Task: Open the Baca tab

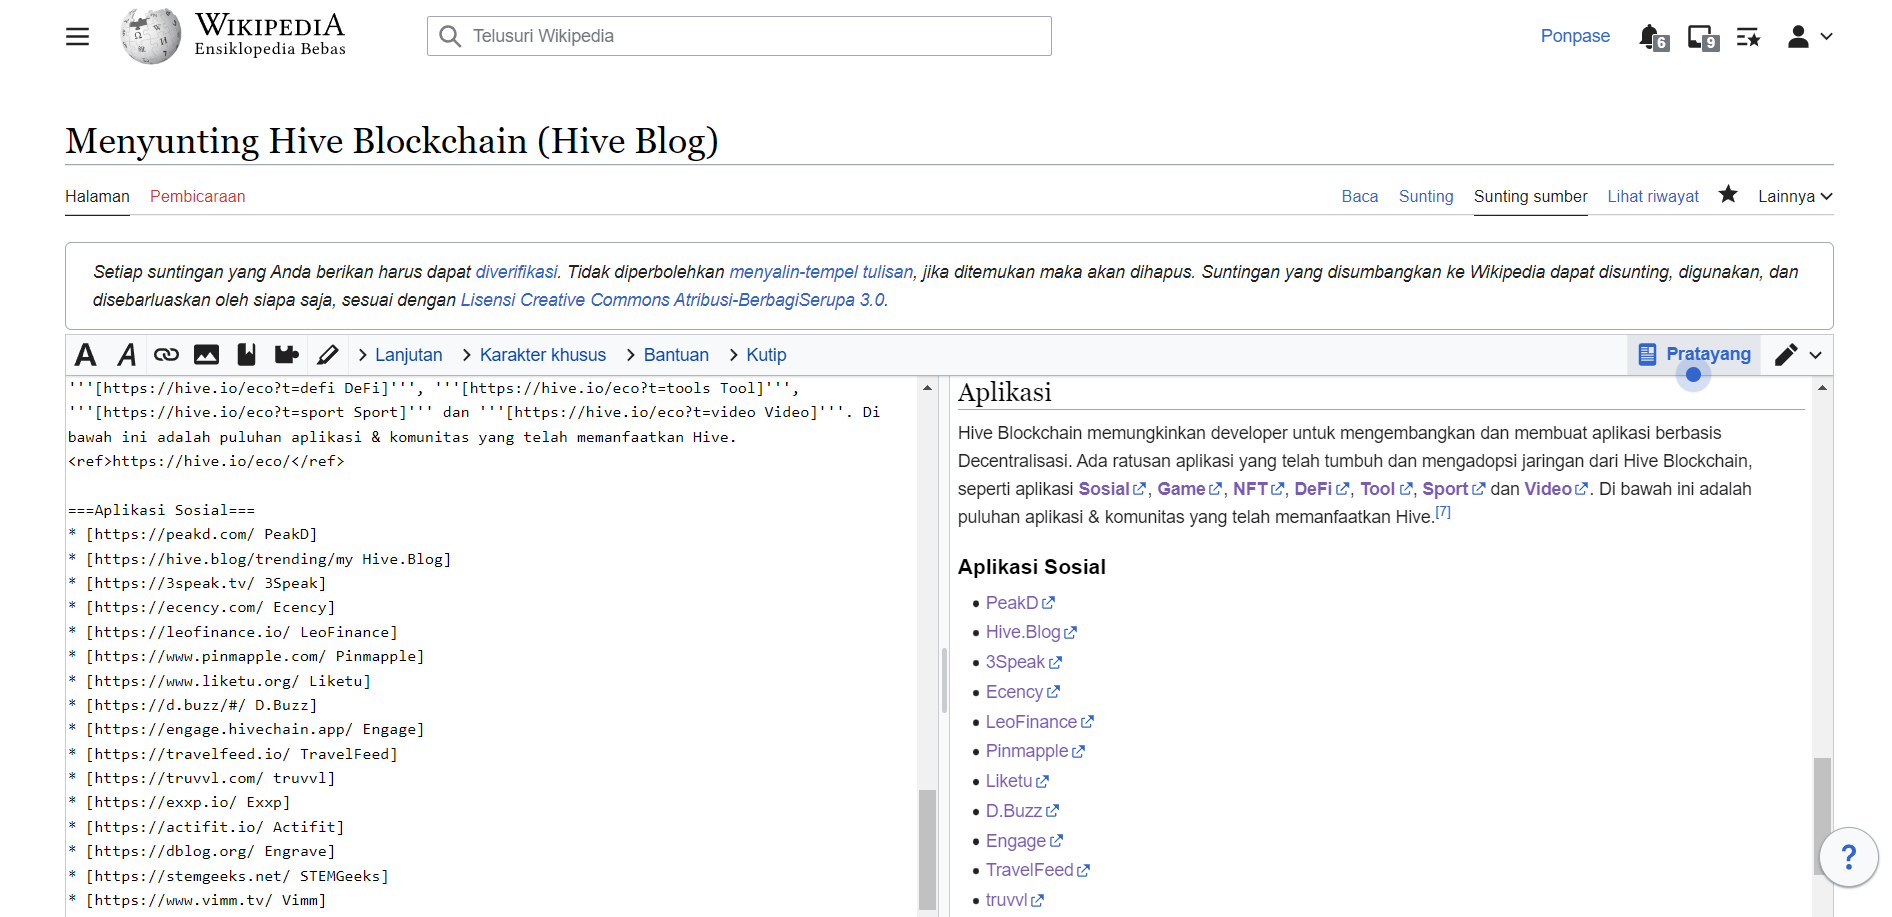Action: [1359, 196]
